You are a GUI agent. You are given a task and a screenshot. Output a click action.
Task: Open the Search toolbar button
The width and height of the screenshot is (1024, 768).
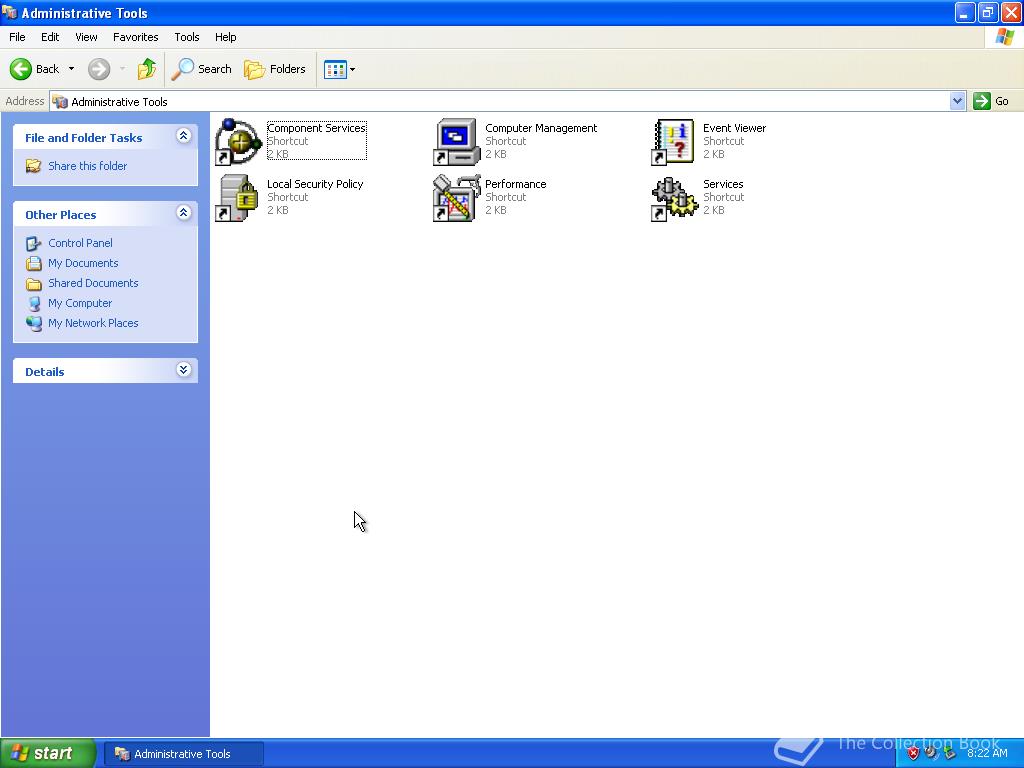coord(202,69)
